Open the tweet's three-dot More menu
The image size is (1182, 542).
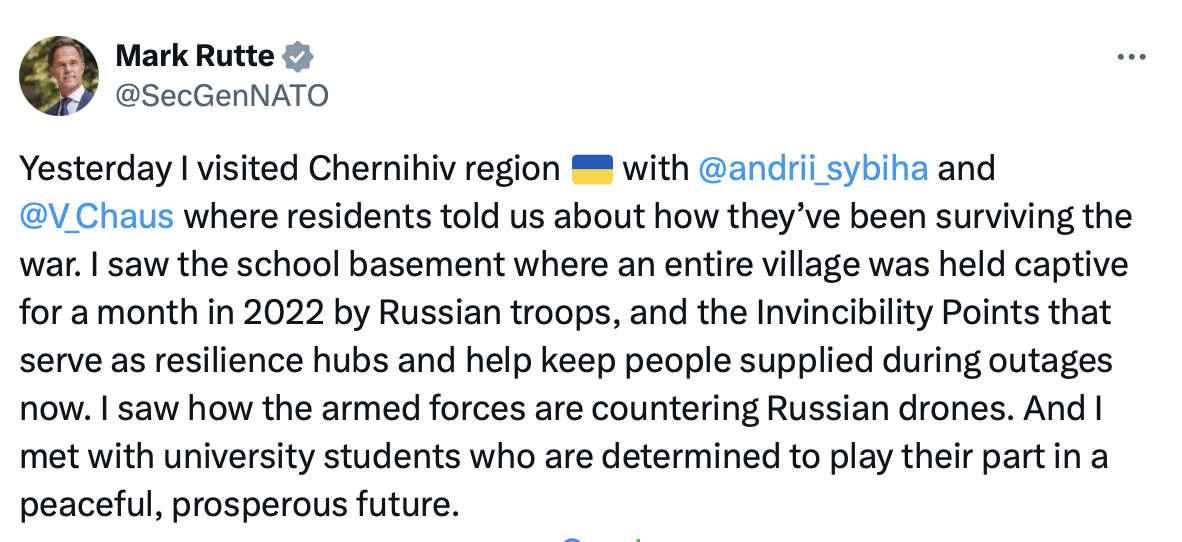pyautogui.click(x=1130, y=57)
